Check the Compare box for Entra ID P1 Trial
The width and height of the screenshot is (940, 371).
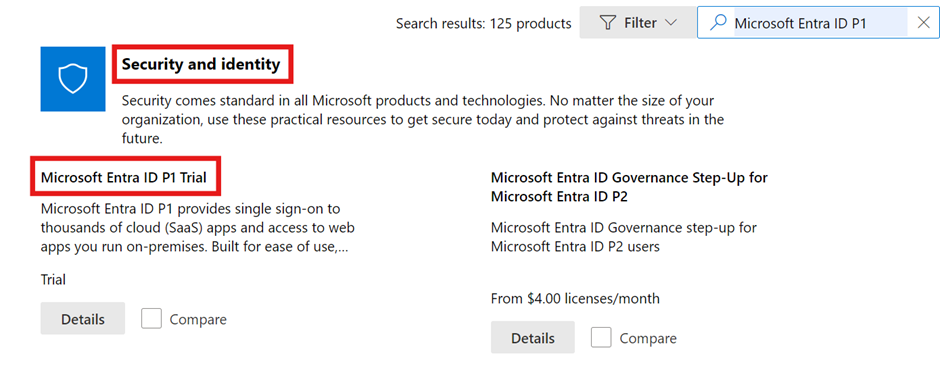tap(152, 319)
